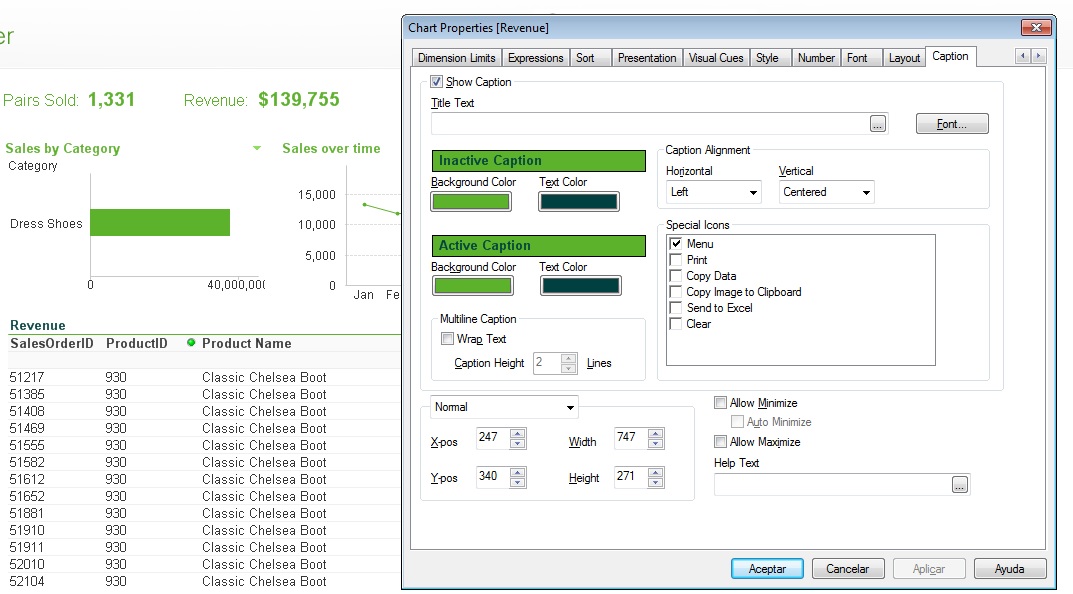The width and height of the screenshot is (1073, 594).
Task: Select the Dress Shoes bar in chart
Action: point(160,222)
